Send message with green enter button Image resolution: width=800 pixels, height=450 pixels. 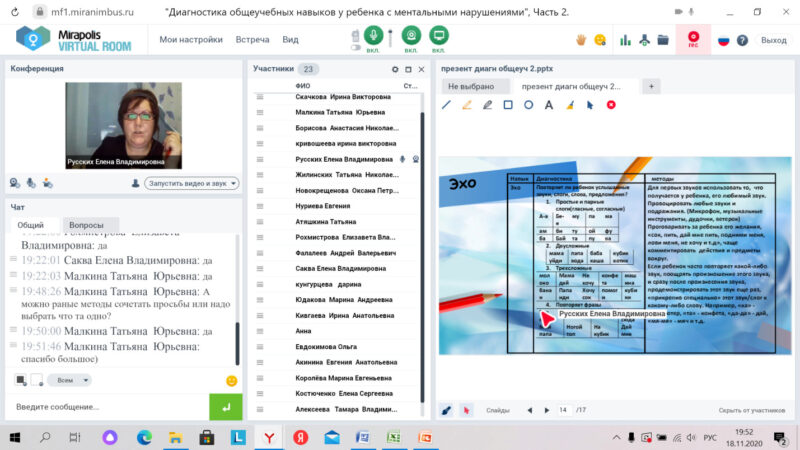point(226,407)
